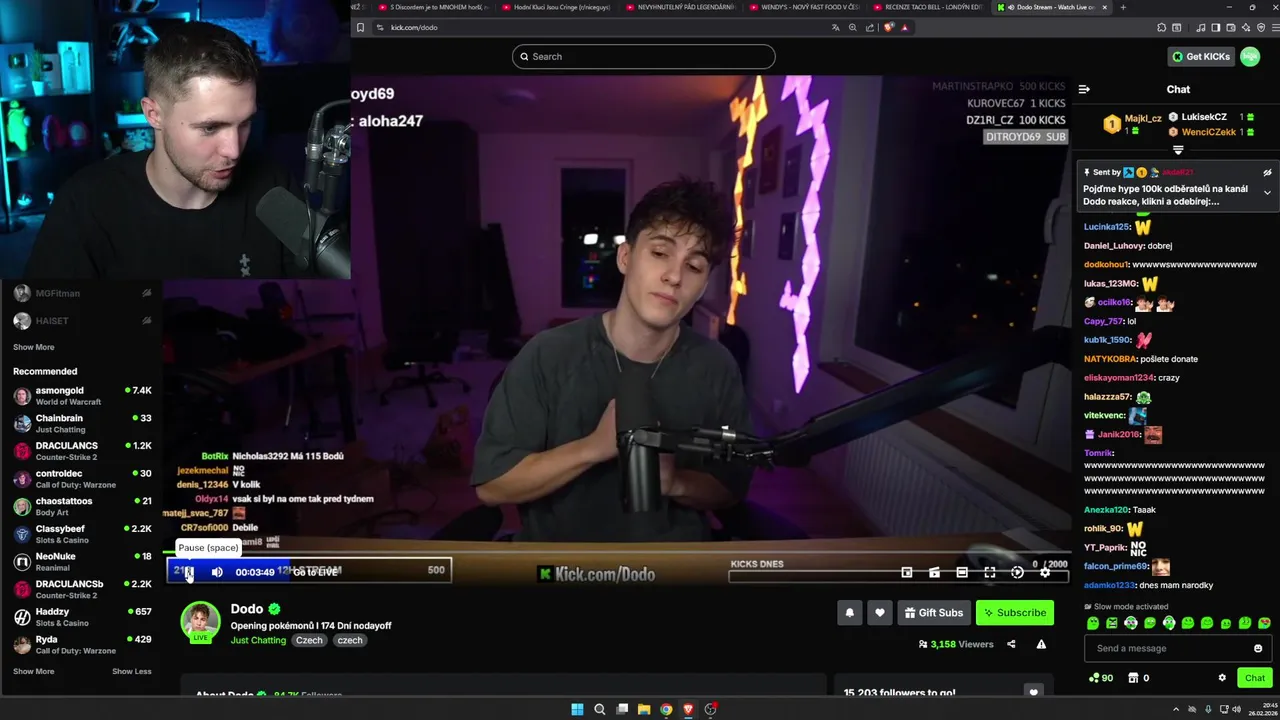Open Haddzy recommended channel
Viewport: 1280px width, 720px height.
click(82, 617)
